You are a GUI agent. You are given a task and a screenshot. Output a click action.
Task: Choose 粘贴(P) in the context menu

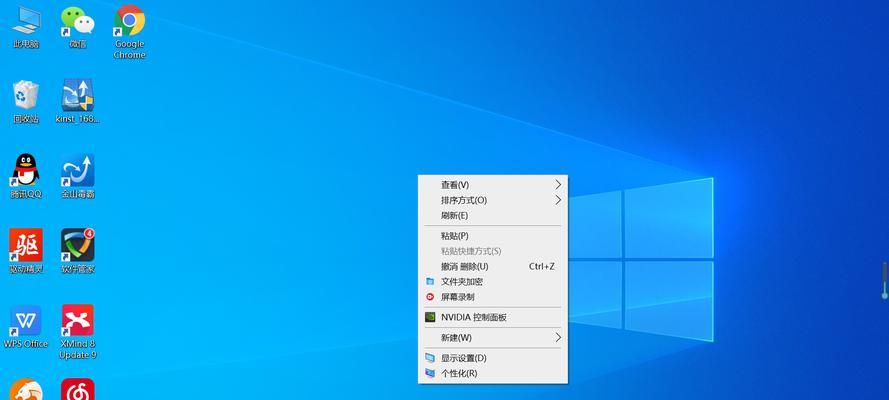(493, 236)
